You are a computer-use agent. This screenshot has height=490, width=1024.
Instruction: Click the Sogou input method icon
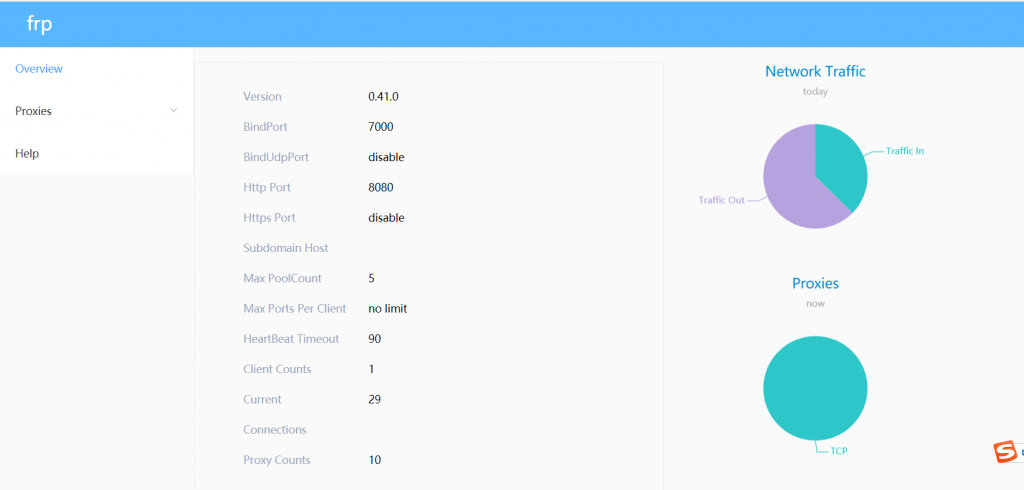coord(1004,453)
